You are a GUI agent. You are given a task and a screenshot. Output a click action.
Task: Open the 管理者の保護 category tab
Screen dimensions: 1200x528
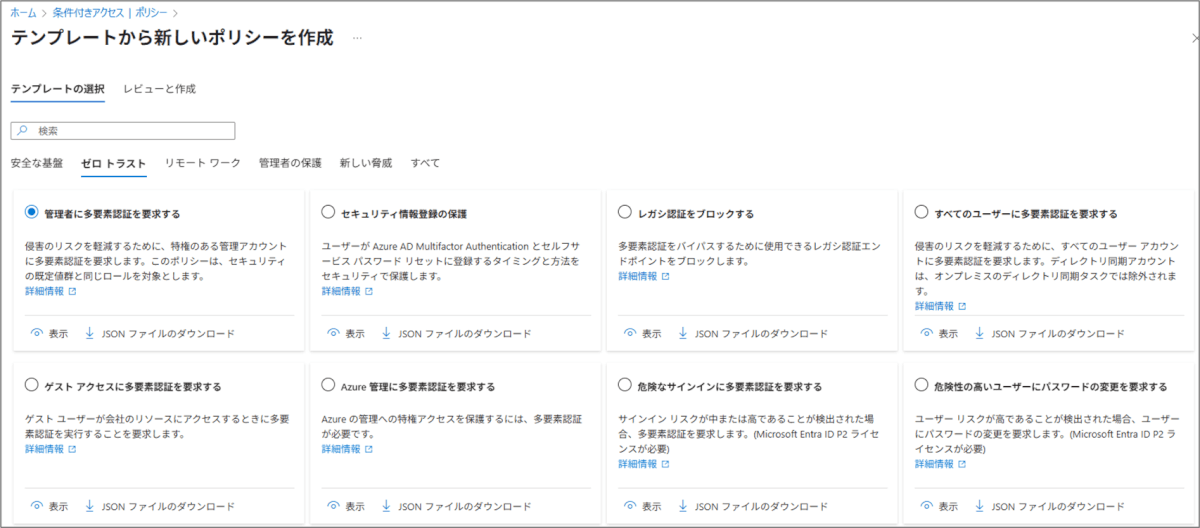pos(290,162)
